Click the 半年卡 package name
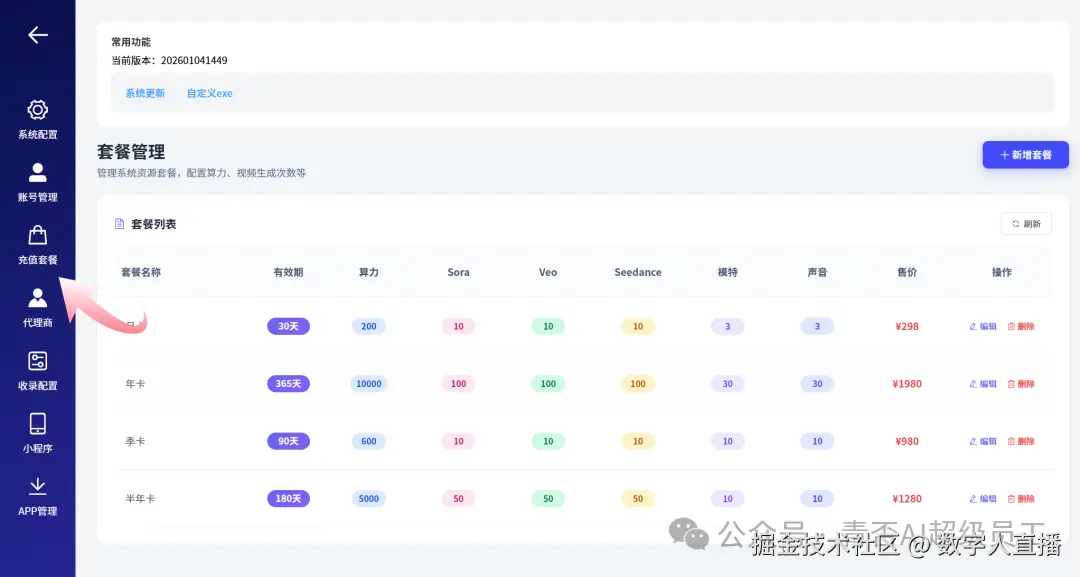 coord(140,499)
